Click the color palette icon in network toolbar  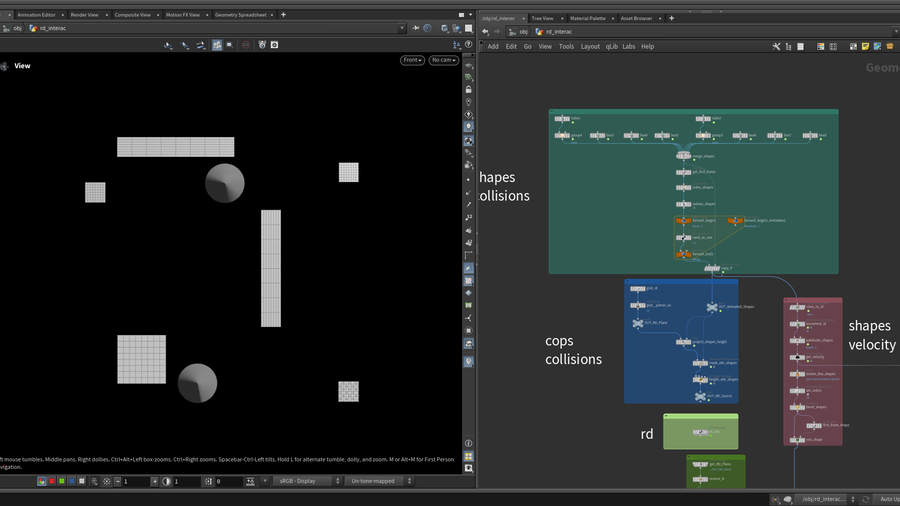(x=821, y=46)
